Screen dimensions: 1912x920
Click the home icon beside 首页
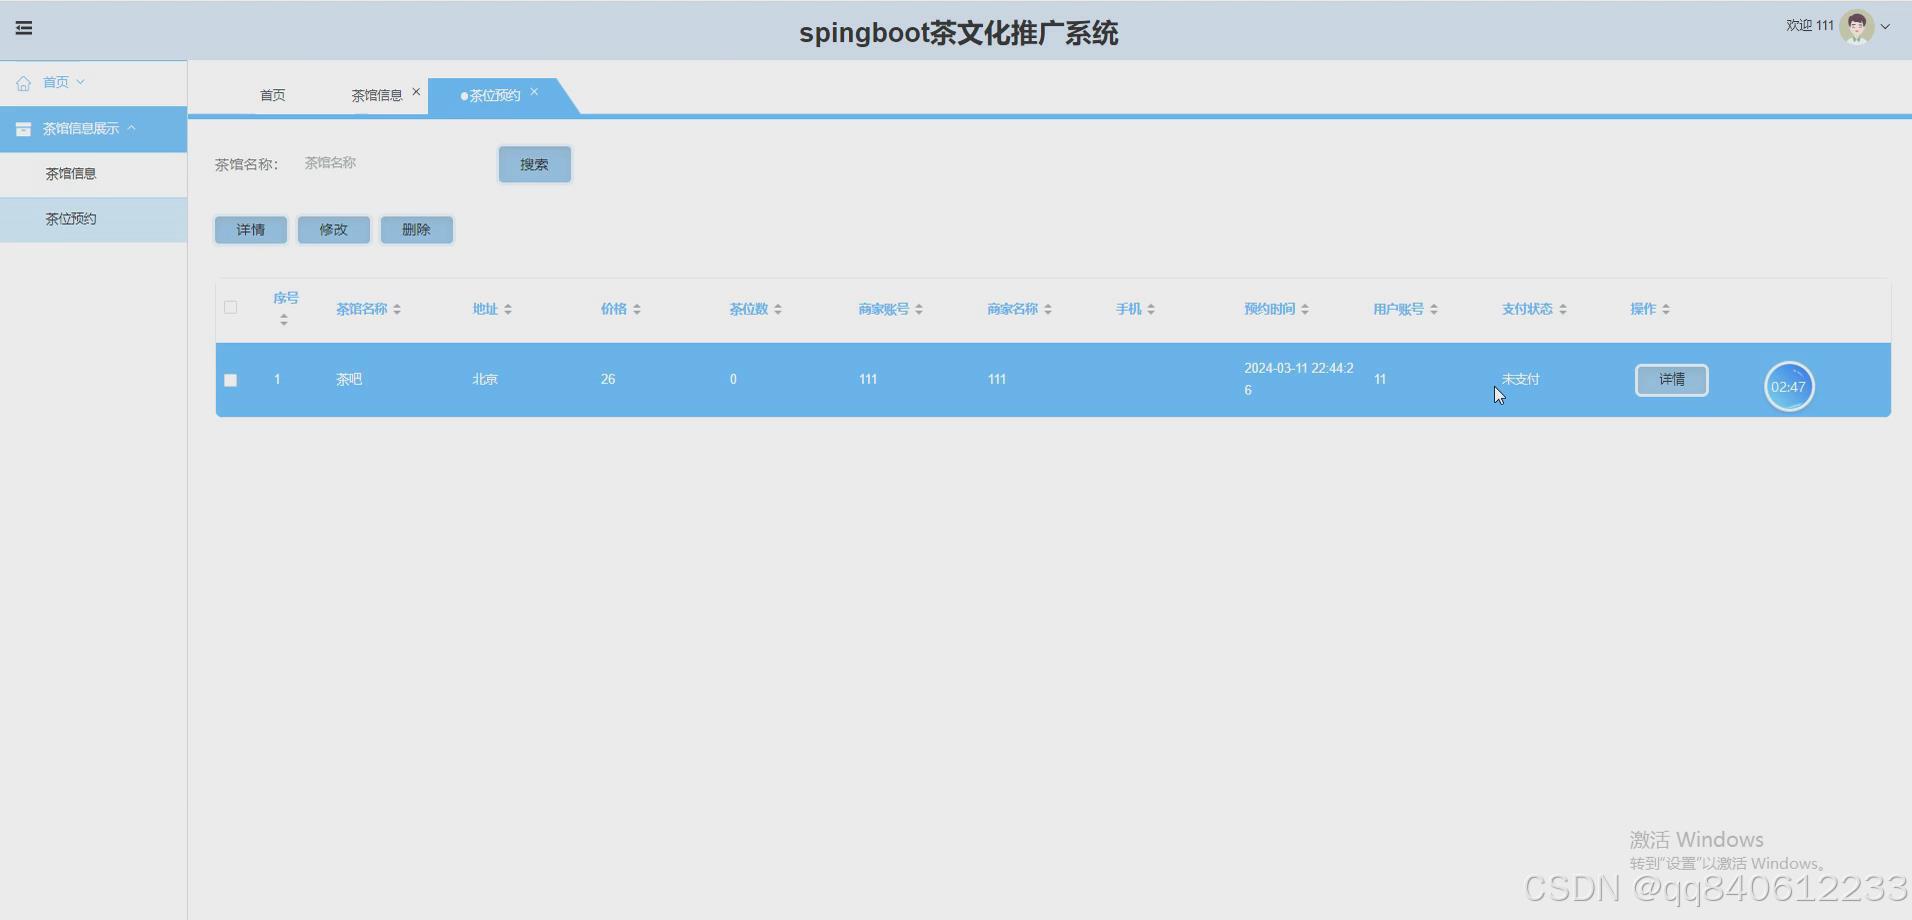(x=23, y=82)
